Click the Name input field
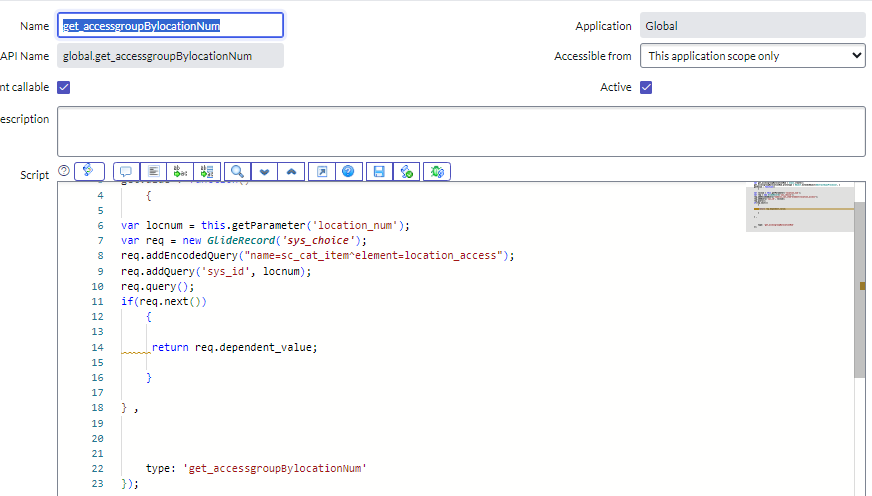 (170, 26)
